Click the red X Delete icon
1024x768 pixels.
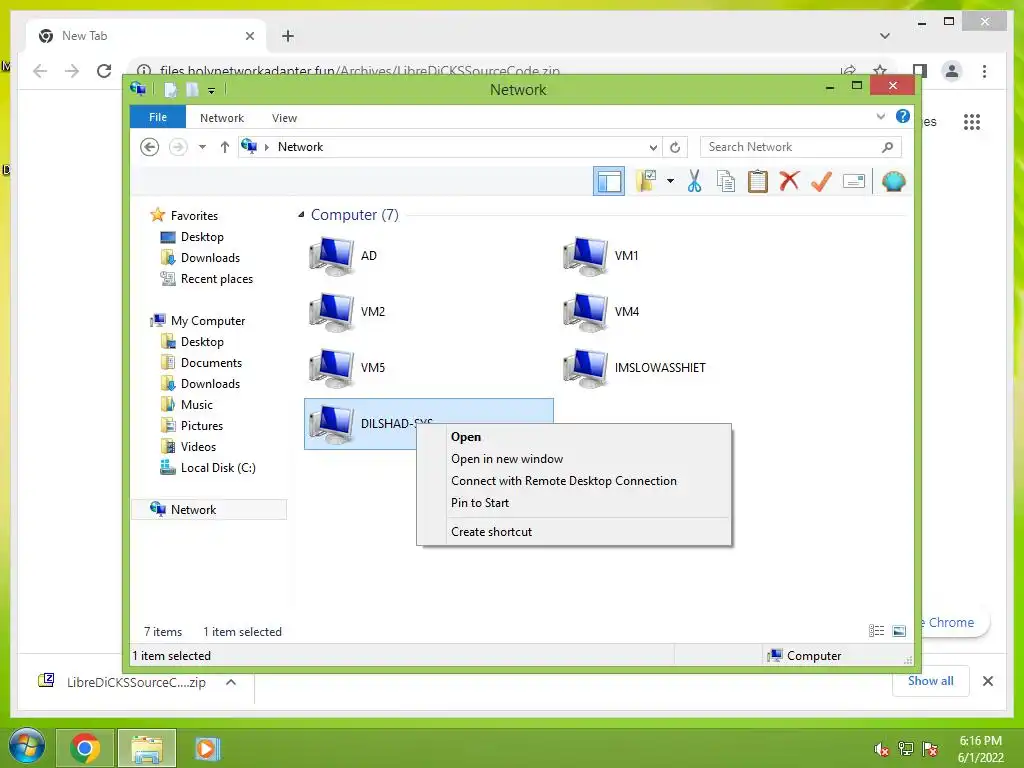coord(789,180)
